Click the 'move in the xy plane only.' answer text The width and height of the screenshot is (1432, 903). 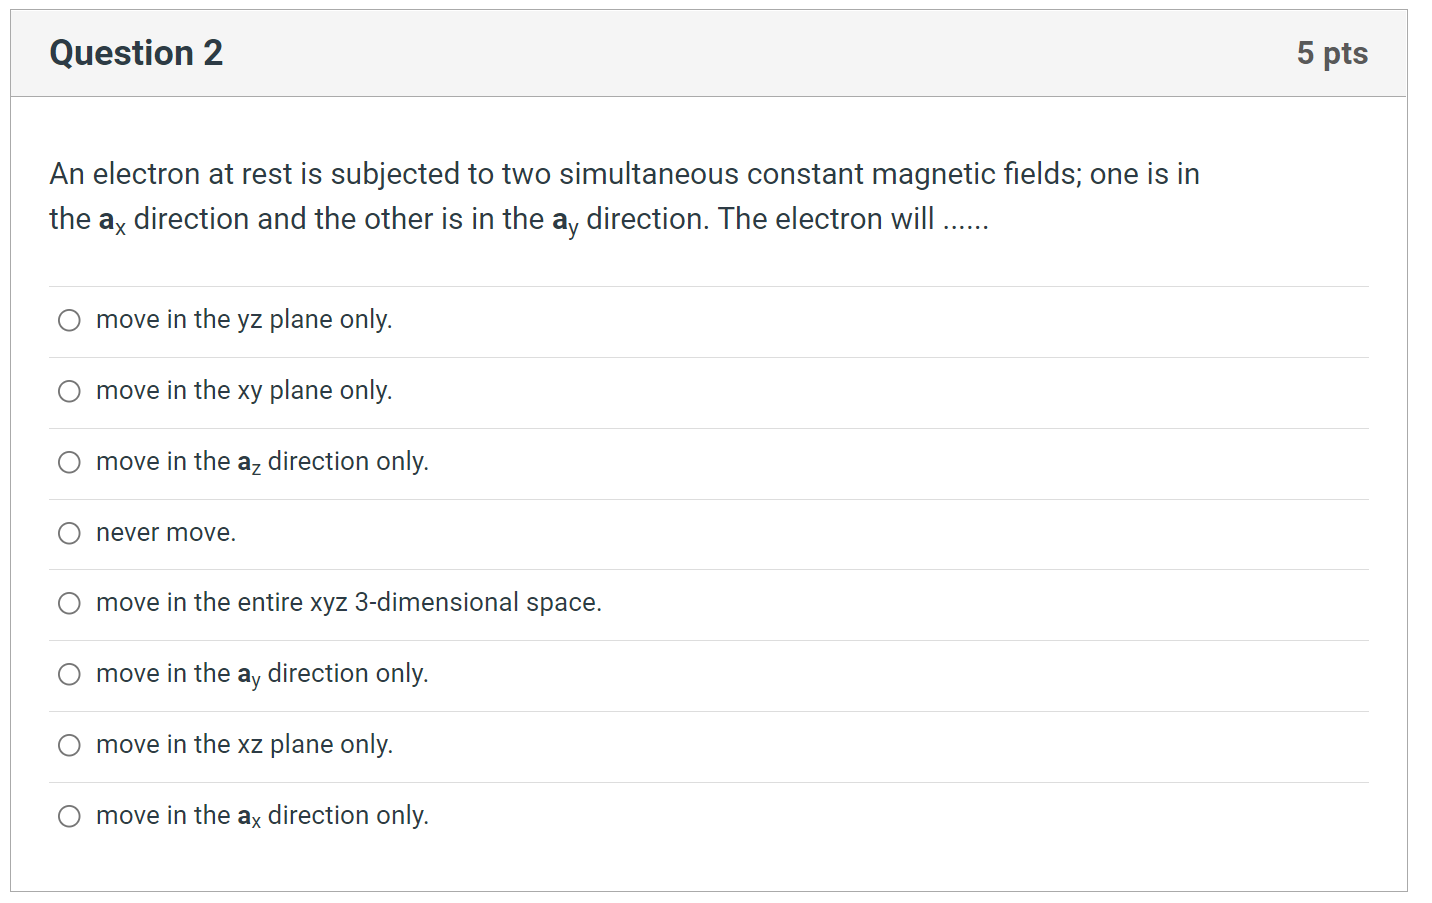click(x=244, y=391)
